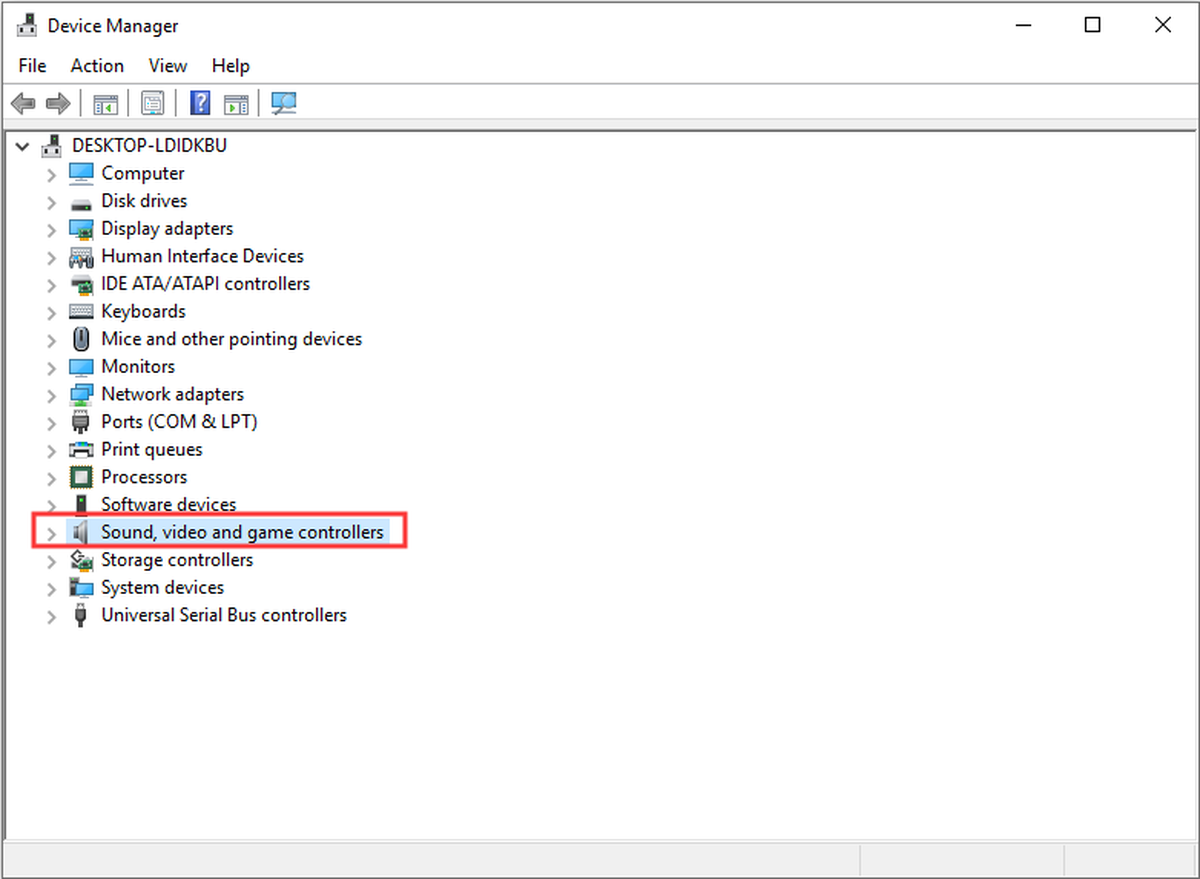Viewport: 1200px width, 879px height.
Task: Minimize the Device Manager window
Action: click(1023, 26)
